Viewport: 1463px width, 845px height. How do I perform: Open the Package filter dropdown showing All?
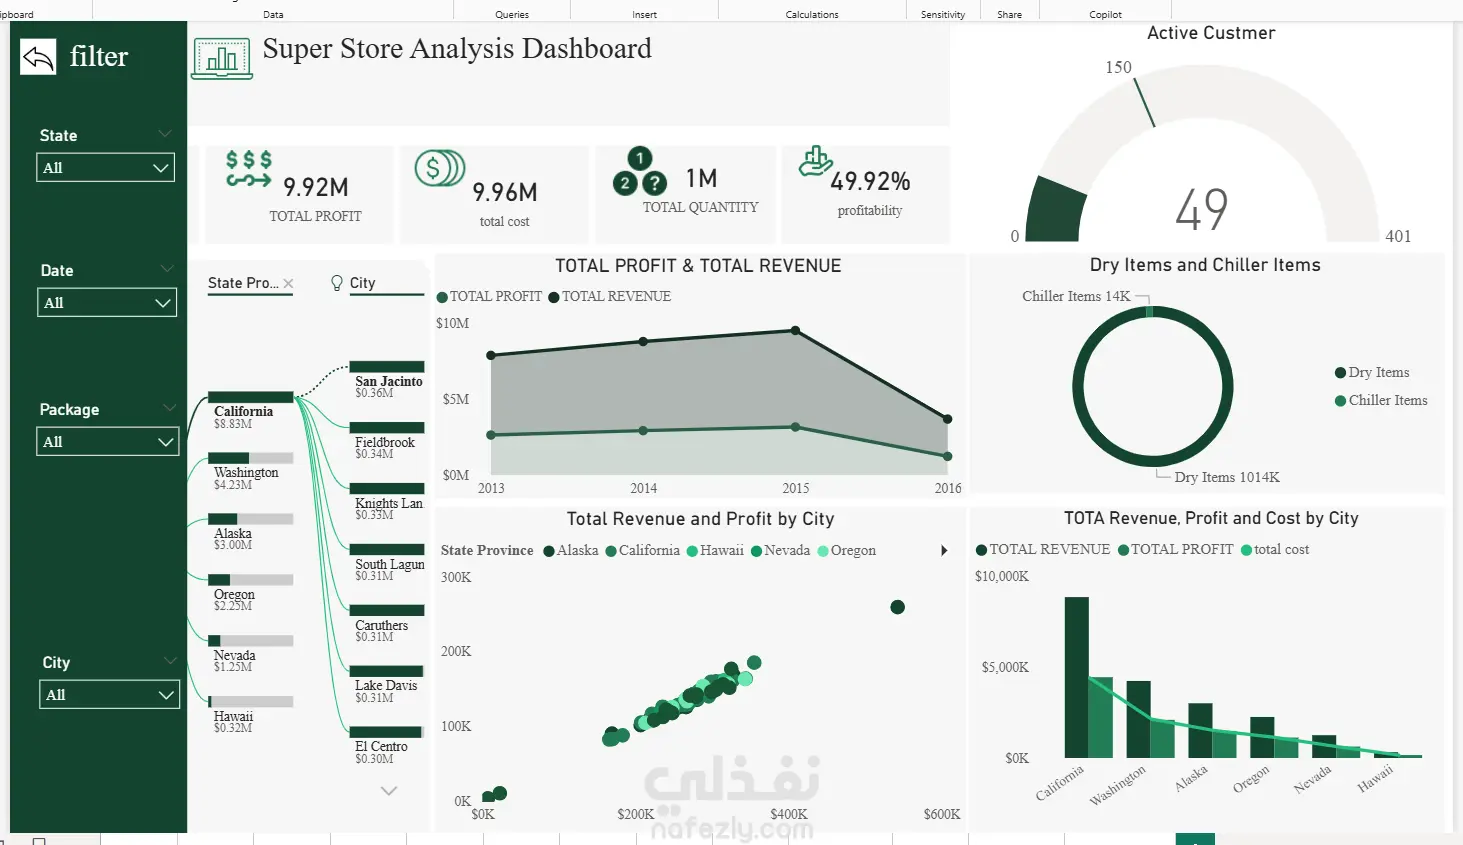coord(108,441)
